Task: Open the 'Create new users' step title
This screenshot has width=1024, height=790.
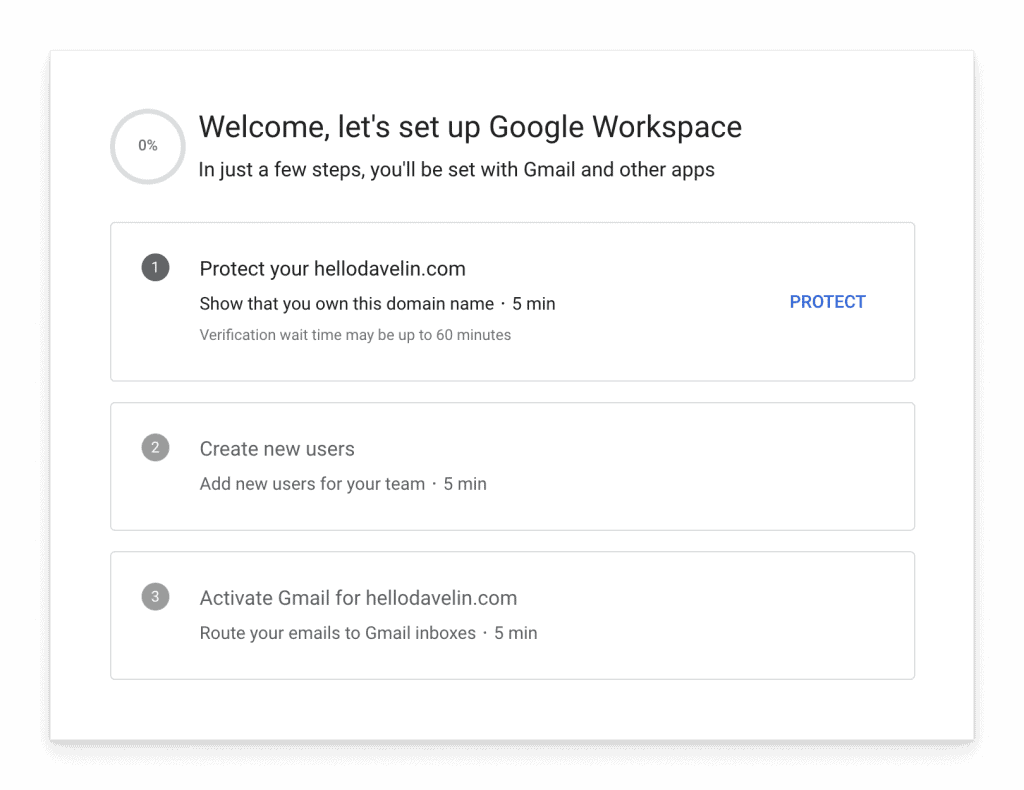Action: click(277, 449)
